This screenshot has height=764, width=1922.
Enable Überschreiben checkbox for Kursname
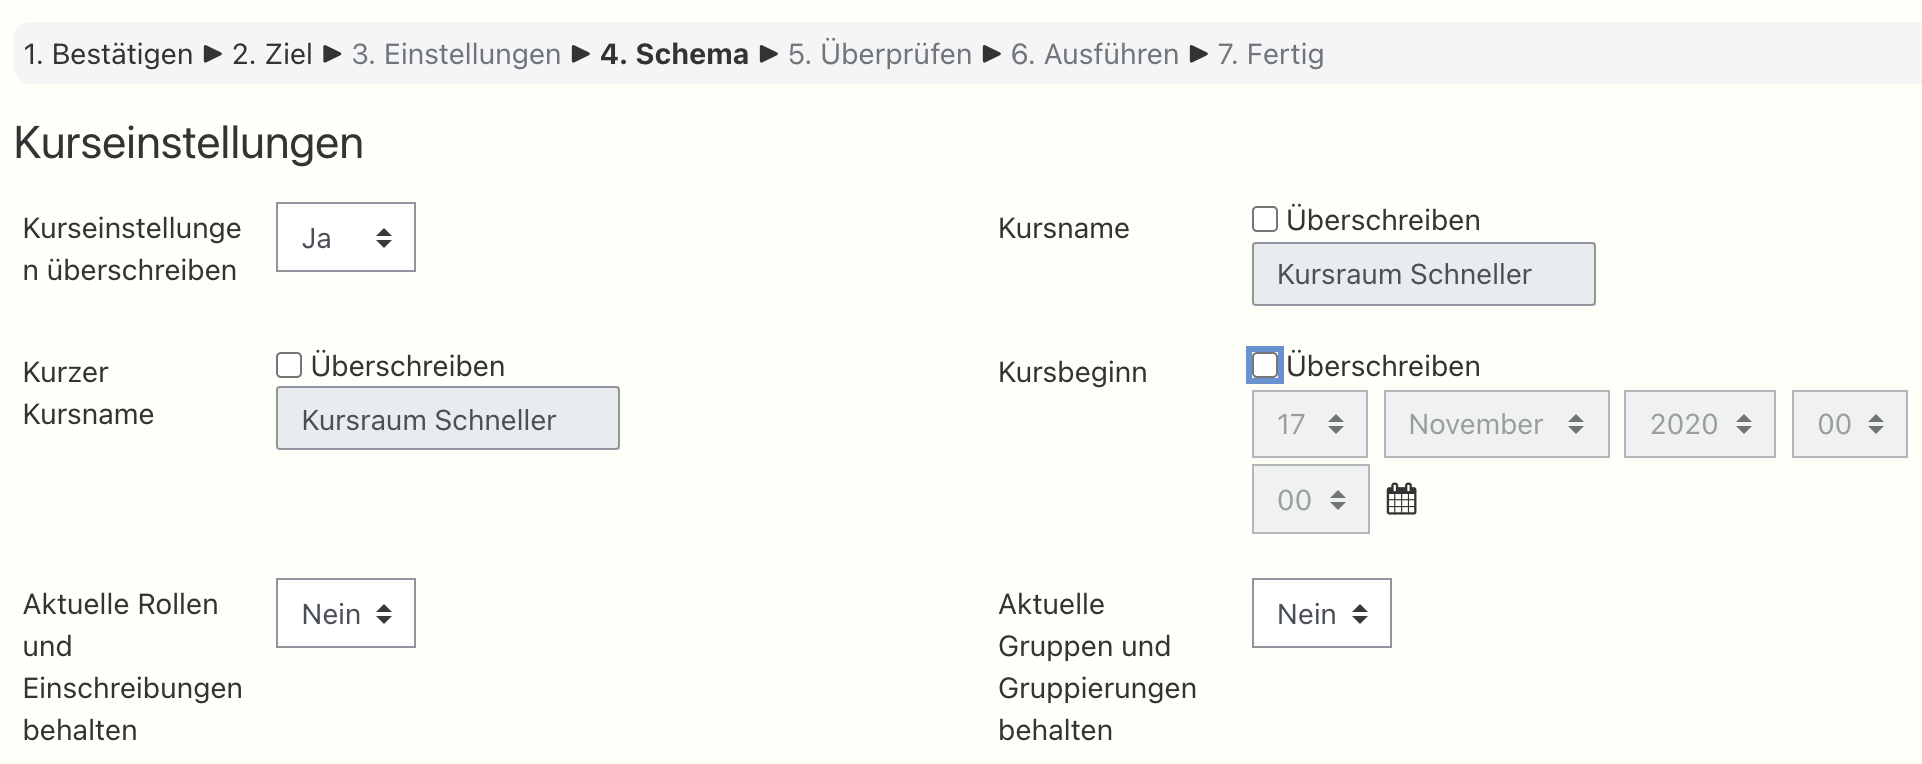pos(1265,220)
